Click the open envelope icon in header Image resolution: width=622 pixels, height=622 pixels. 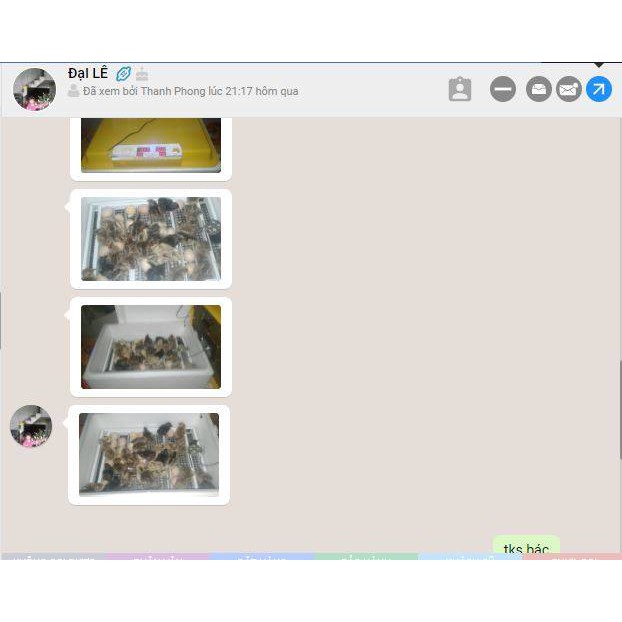539,89
